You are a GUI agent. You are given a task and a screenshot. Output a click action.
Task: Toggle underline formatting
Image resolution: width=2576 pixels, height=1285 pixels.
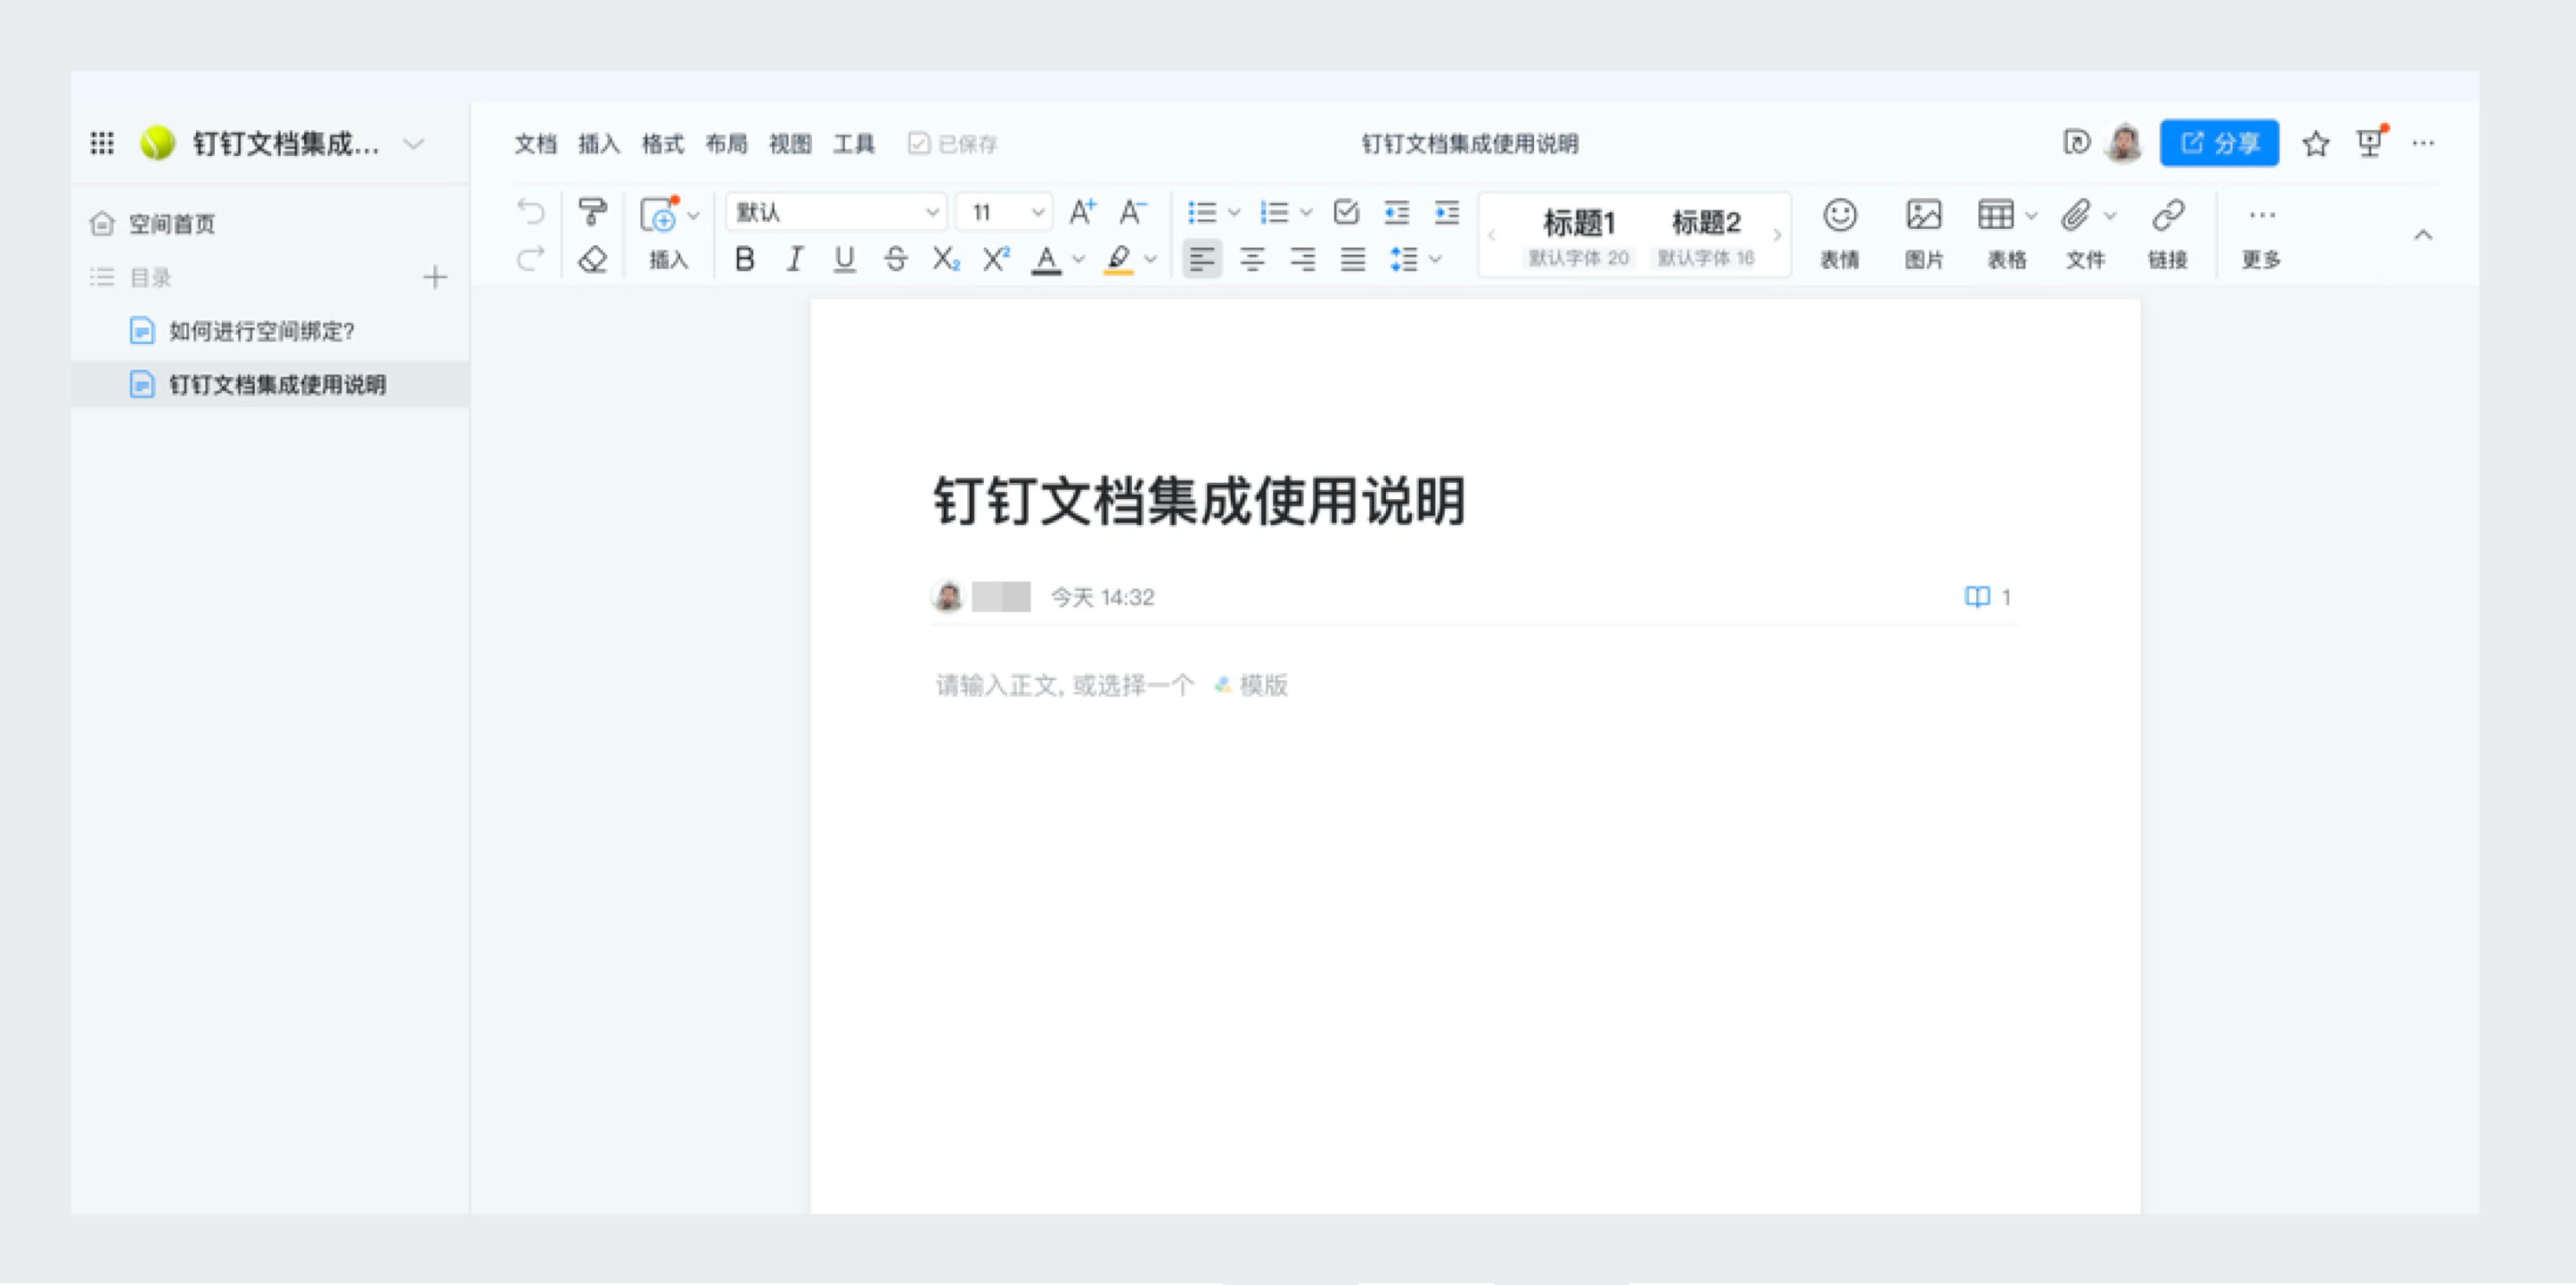click(845, 260)
